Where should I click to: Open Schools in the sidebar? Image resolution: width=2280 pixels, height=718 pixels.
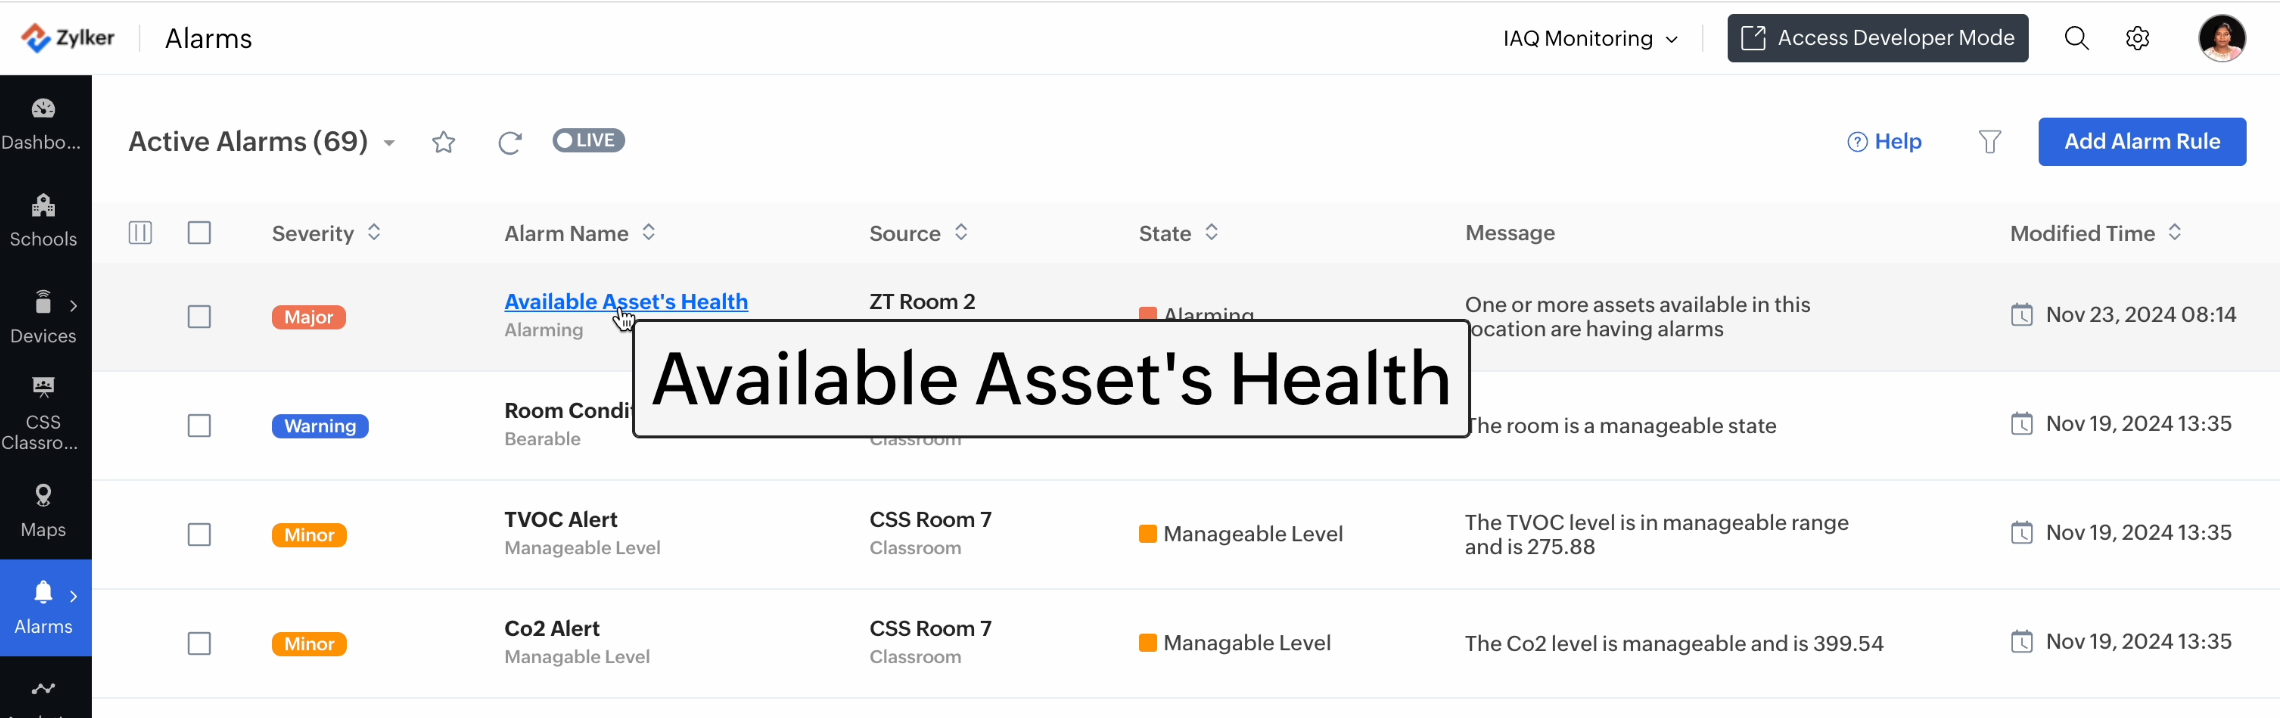pos(43,220)
